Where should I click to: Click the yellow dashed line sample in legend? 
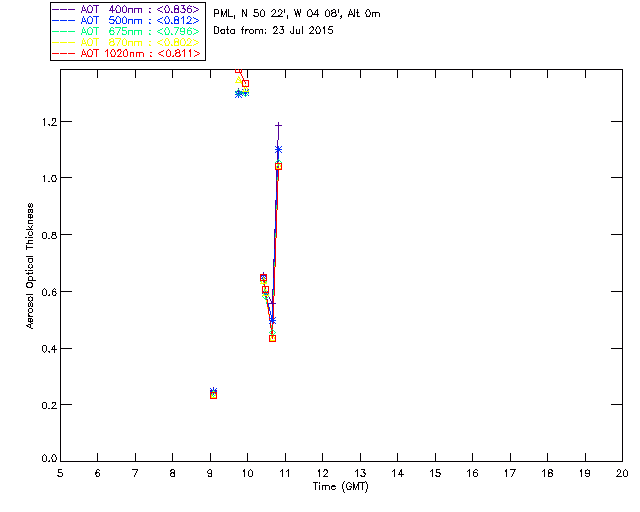63,42
